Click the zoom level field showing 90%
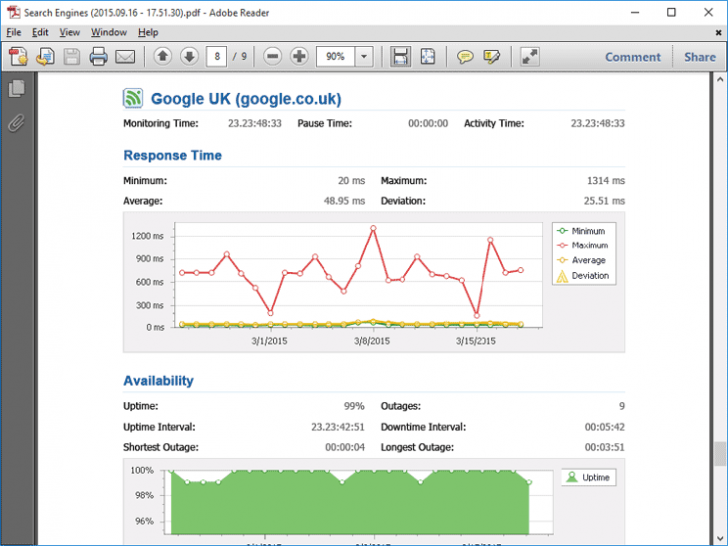Screen dimensions: 728x546 (x=335, y=57)
